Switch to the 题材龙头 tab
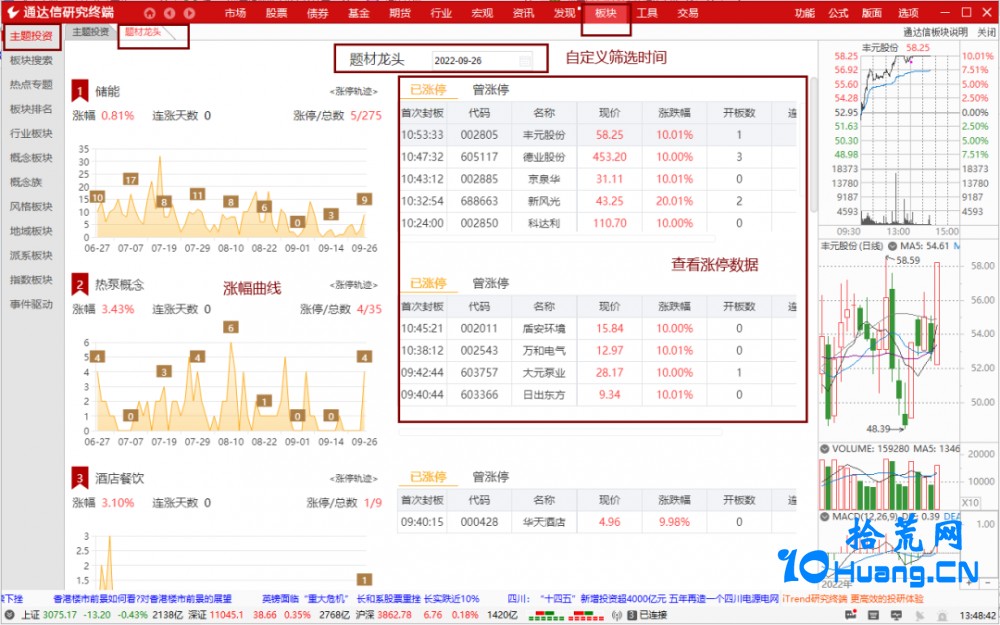Viewport: 1000px width, 625px height. [x=143, y=32]
